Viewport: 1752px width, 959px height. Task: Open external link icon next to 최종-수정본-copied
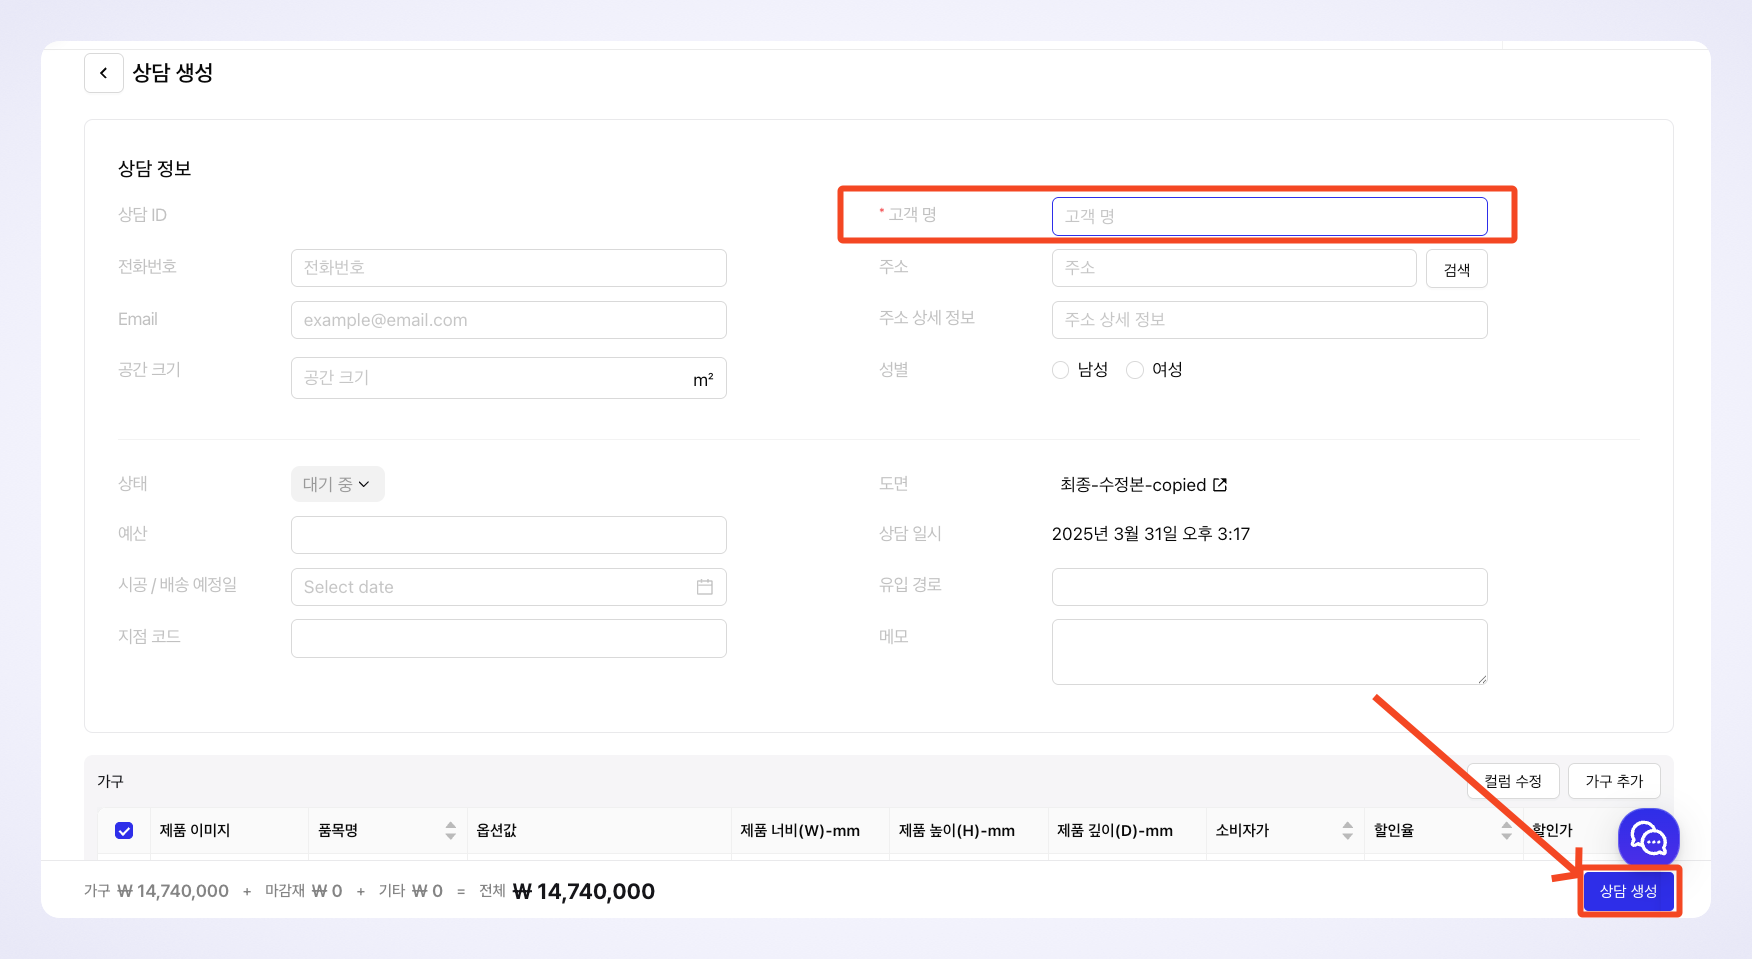click(1220, 485)
